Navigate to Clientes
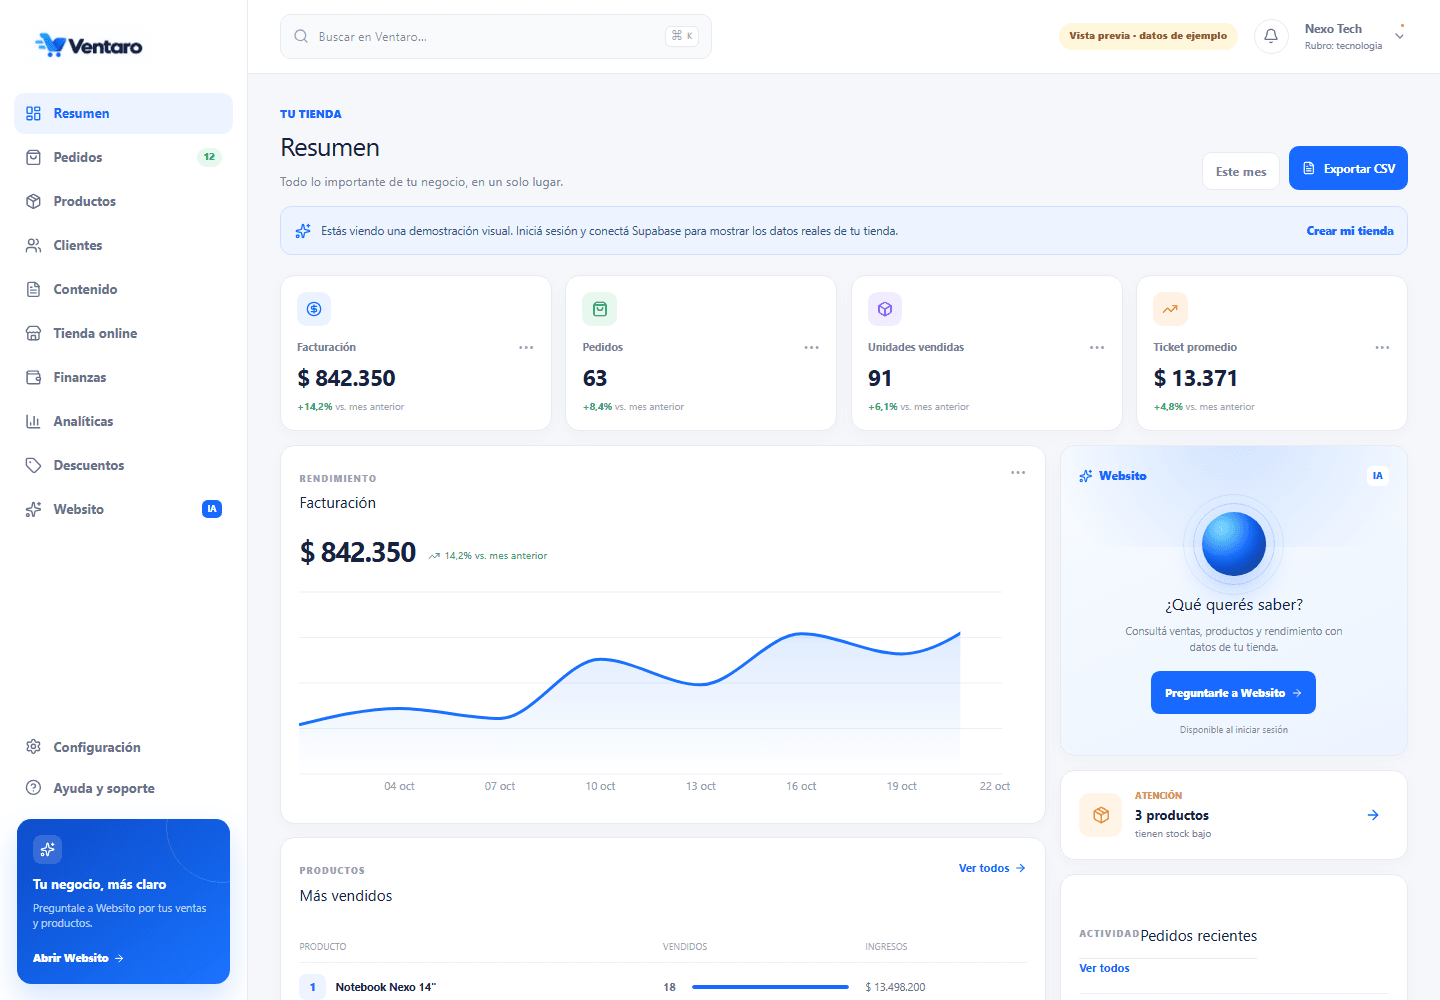The width and height of the screenshot is (1440, 1000). tap(124, 245)
